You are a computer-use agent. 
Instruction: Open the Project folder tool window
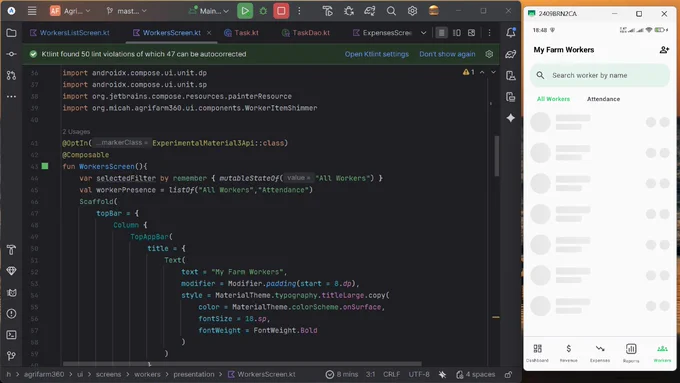click(x=12, y=33)
